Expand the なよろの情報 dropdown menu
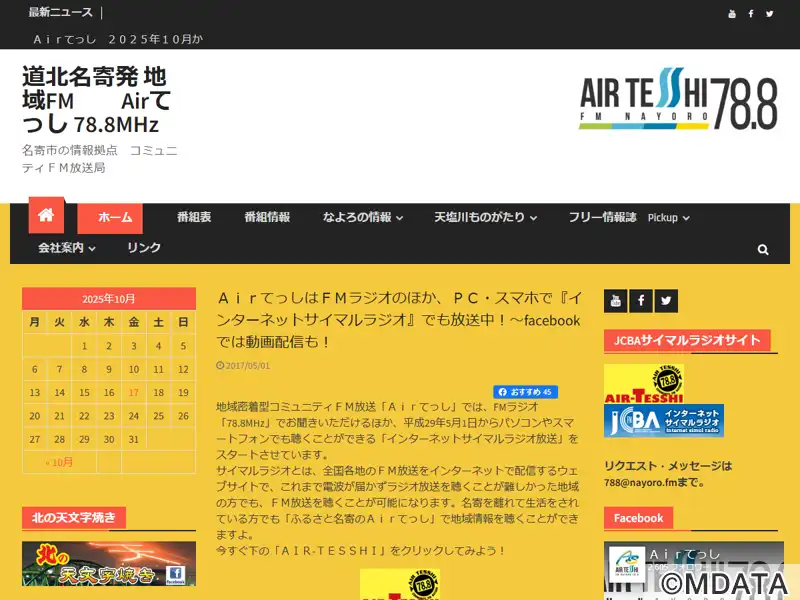The image size is (800, 600). 363,217
